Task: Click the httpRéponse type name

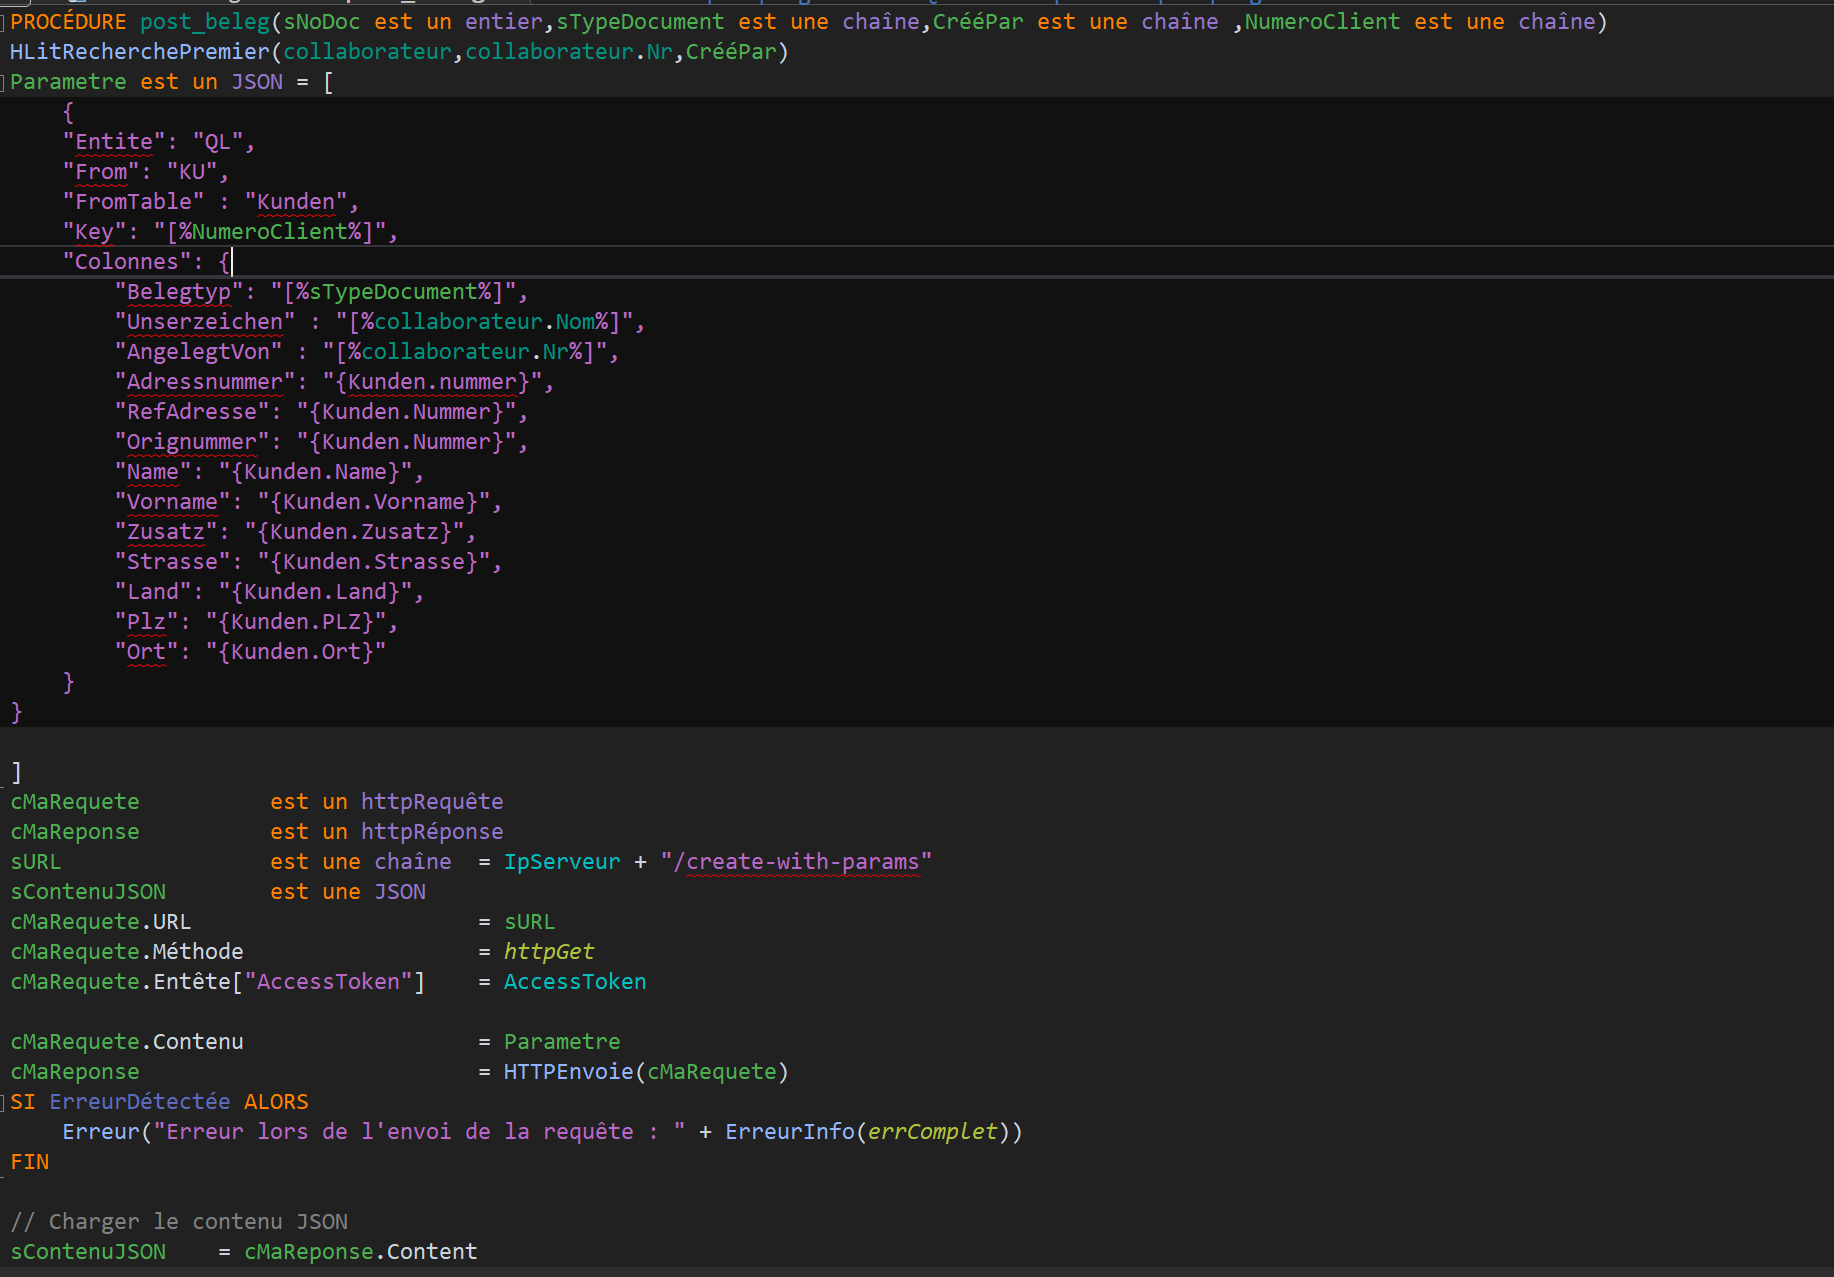Action: (x=432, y=832)
